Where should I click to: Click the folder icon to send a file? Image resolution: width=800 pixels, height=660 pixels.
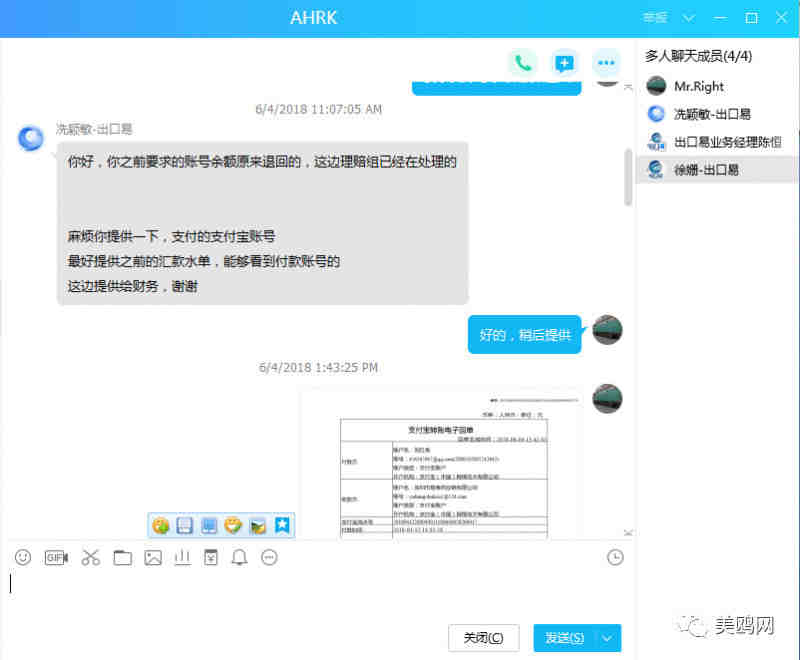[x=122, y=557]
